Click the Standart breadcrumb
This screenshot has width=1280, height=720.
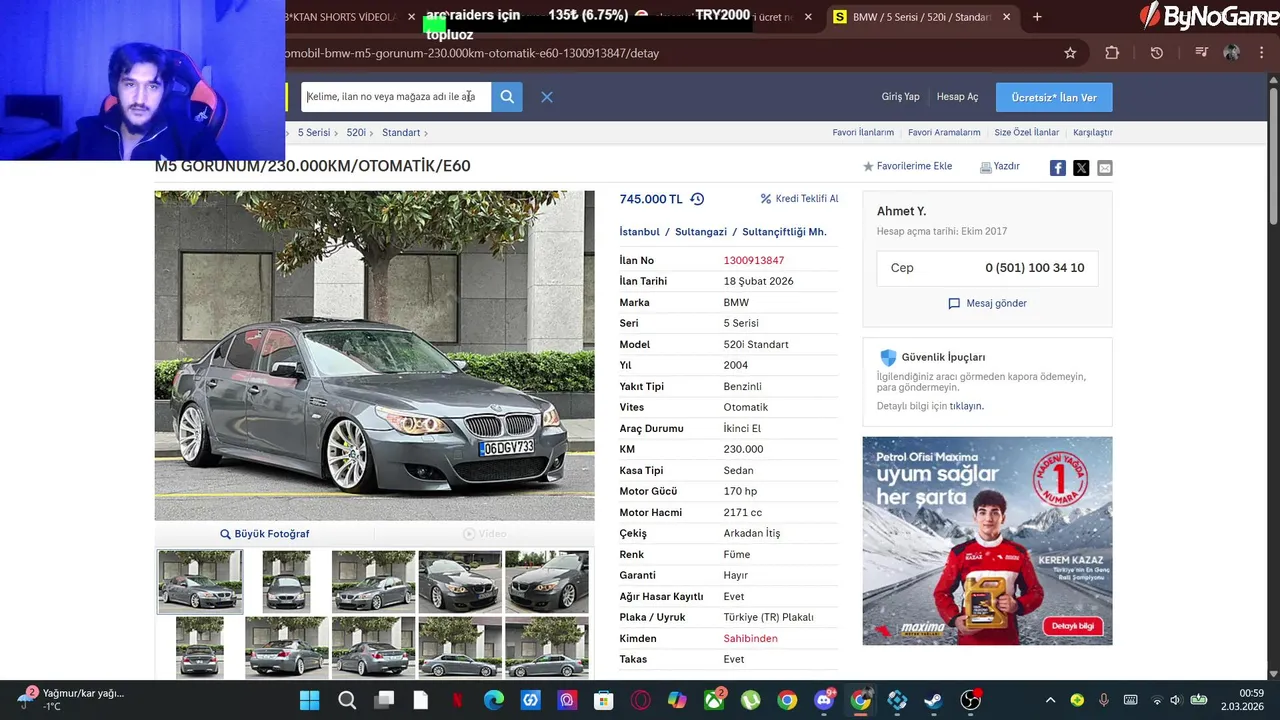401,132
